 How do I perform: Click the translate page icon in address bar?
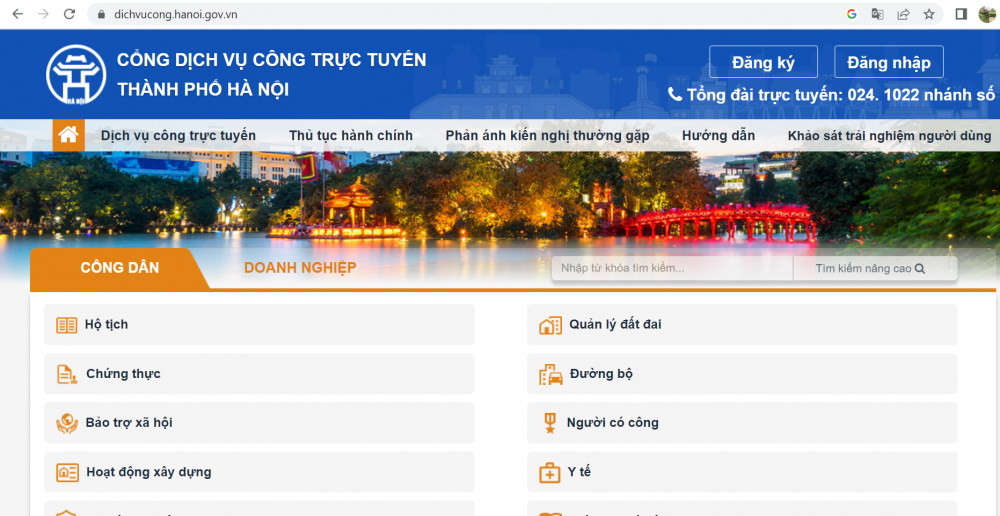click(878, 14)
